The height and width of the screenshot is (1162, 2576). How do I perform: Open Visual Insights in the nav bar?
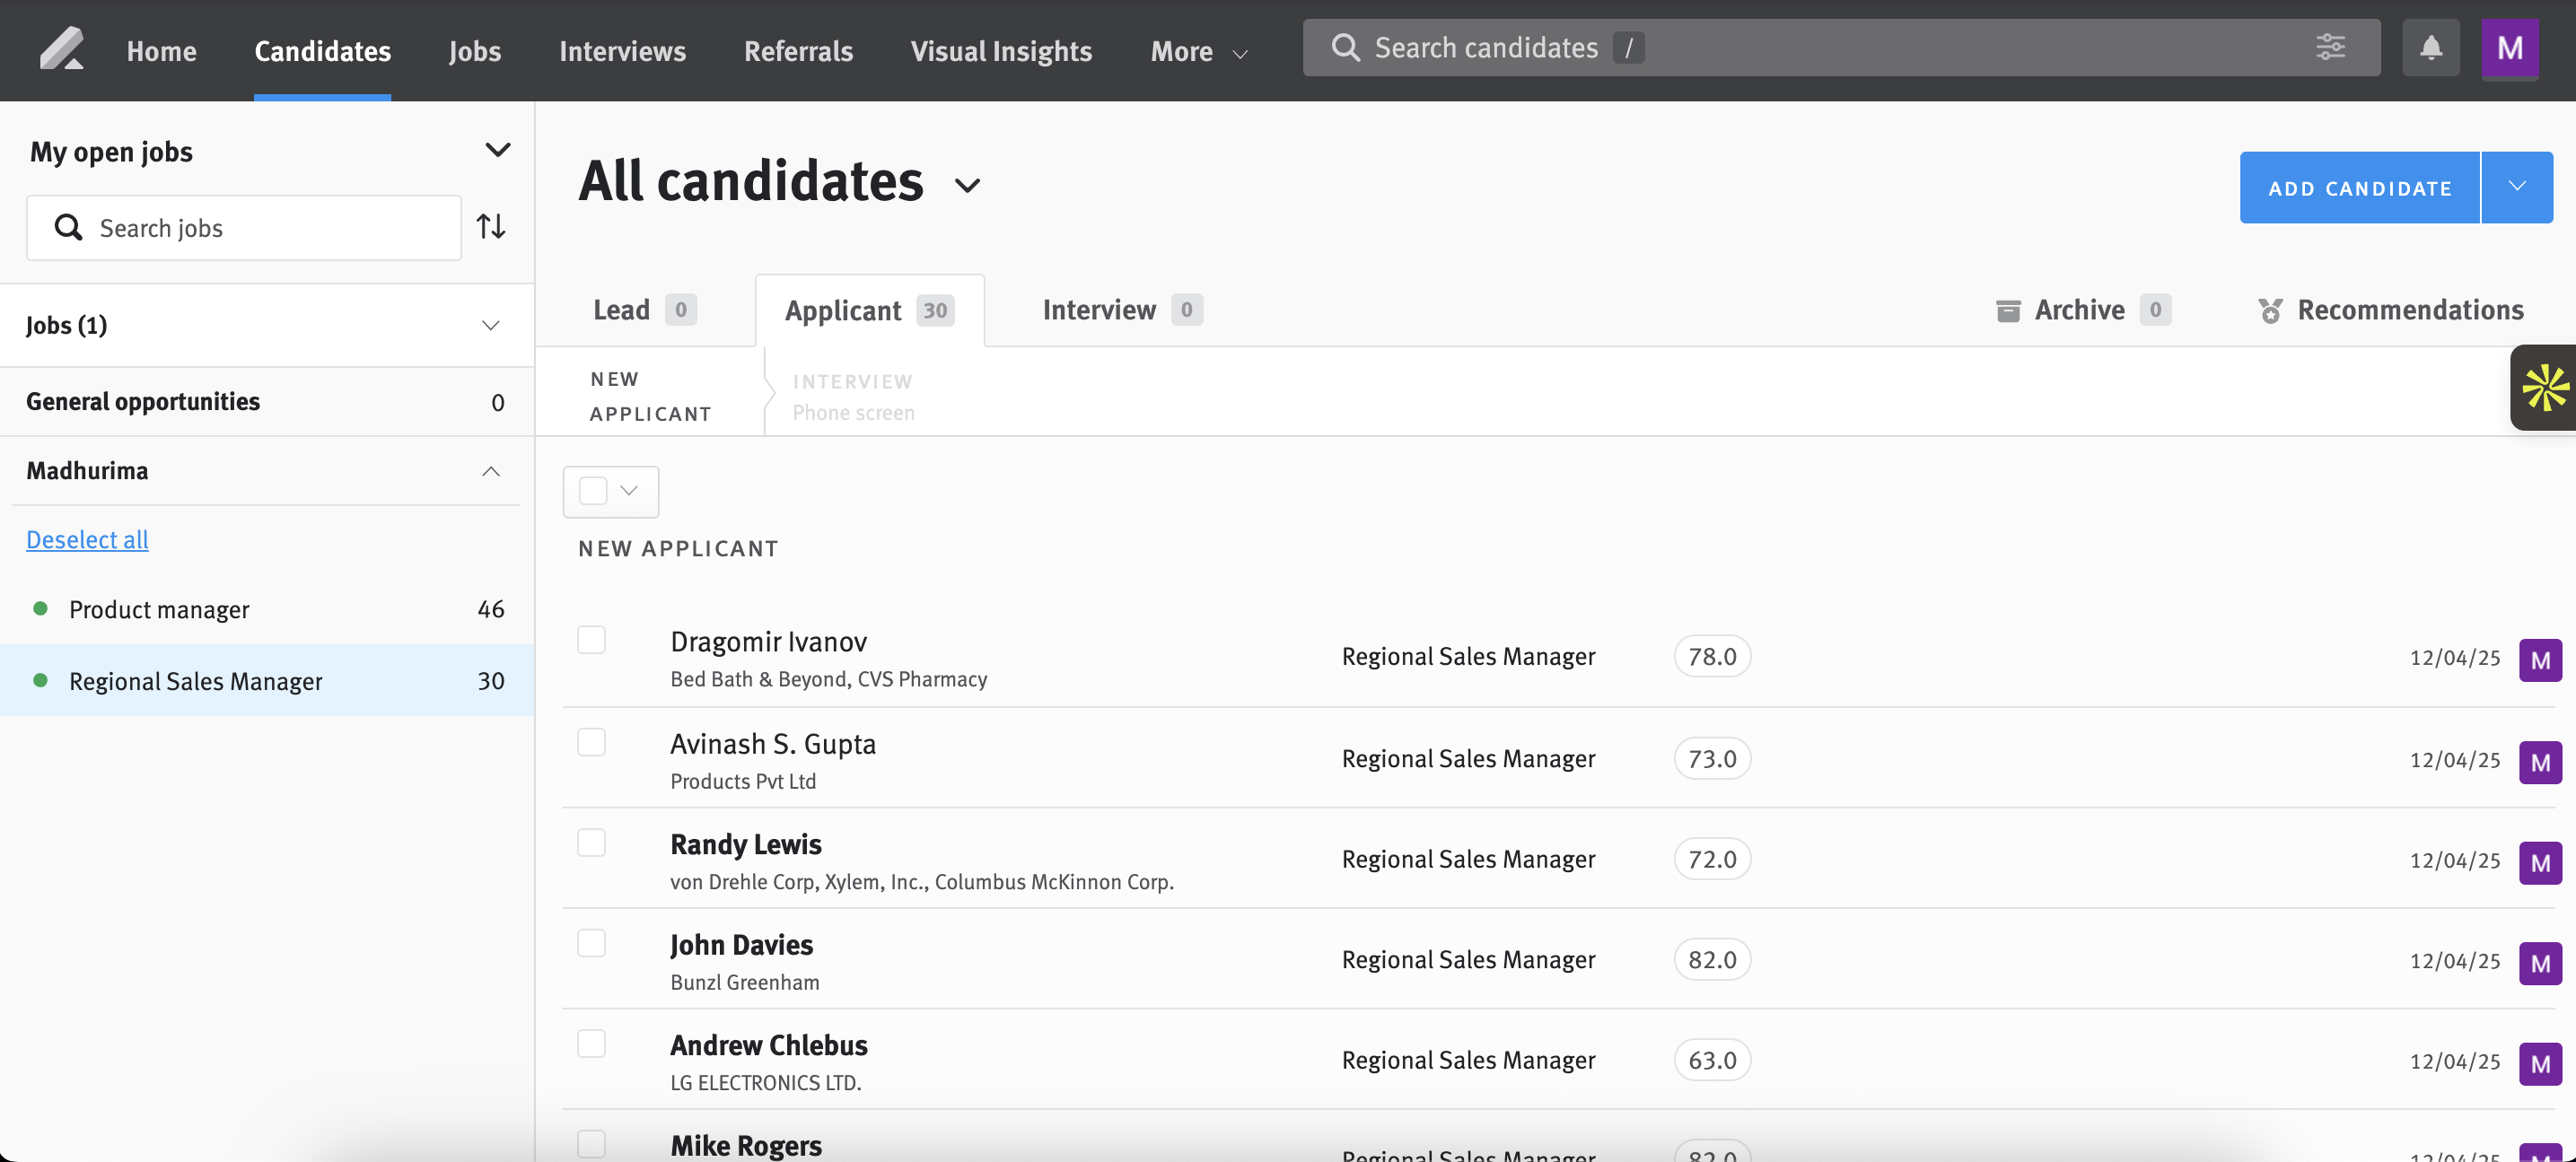(x=1000, y=51)
